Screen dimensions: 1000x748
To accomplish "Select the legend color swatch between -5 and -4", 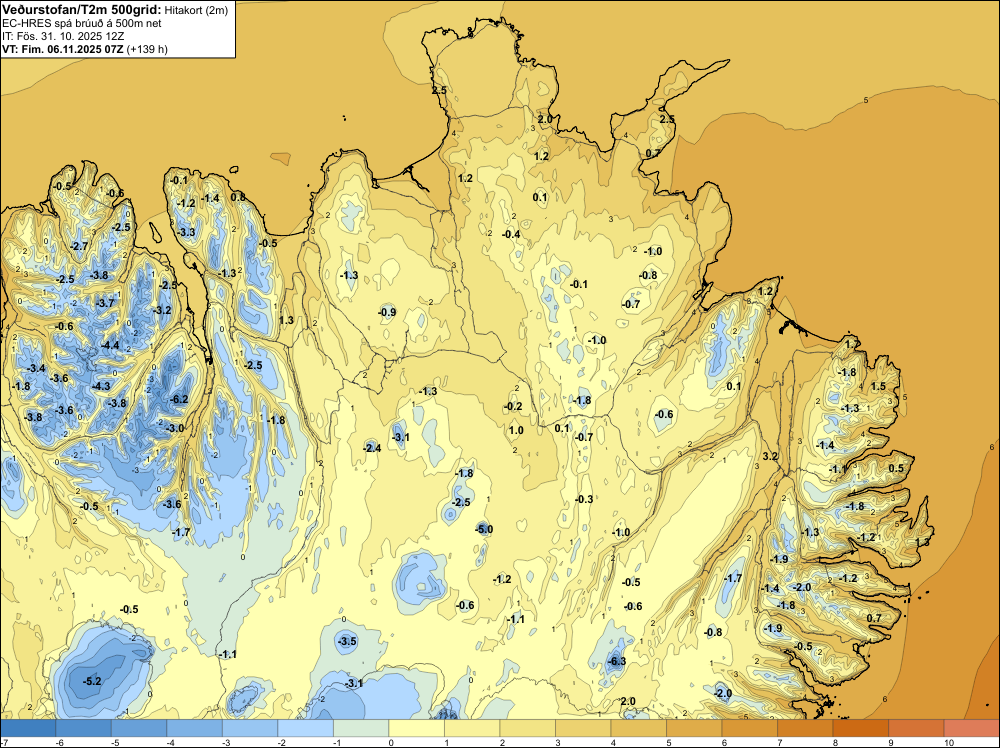I will (139, 728).
